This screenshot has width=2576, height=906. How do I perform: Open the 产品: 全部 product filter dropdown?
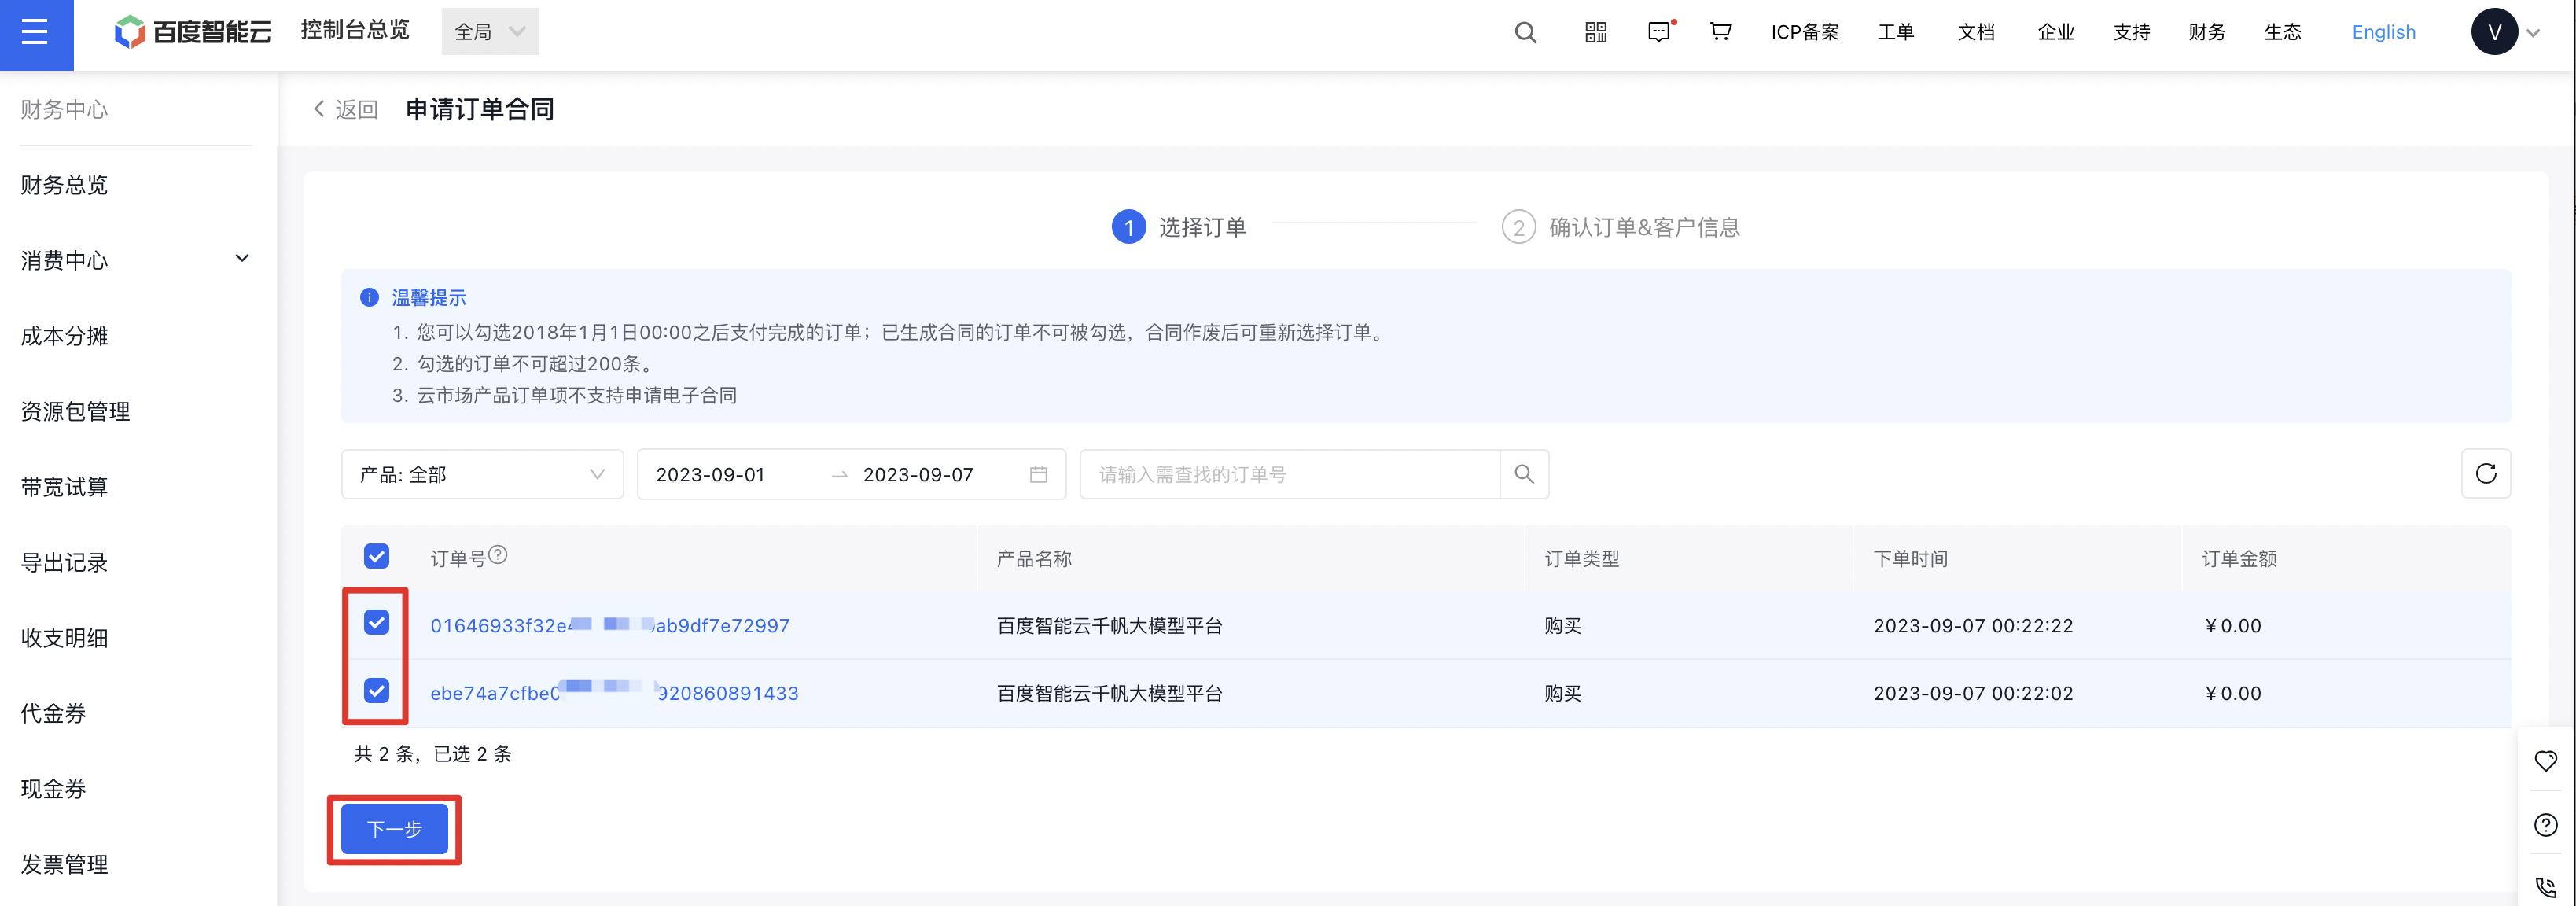[482, 474]
